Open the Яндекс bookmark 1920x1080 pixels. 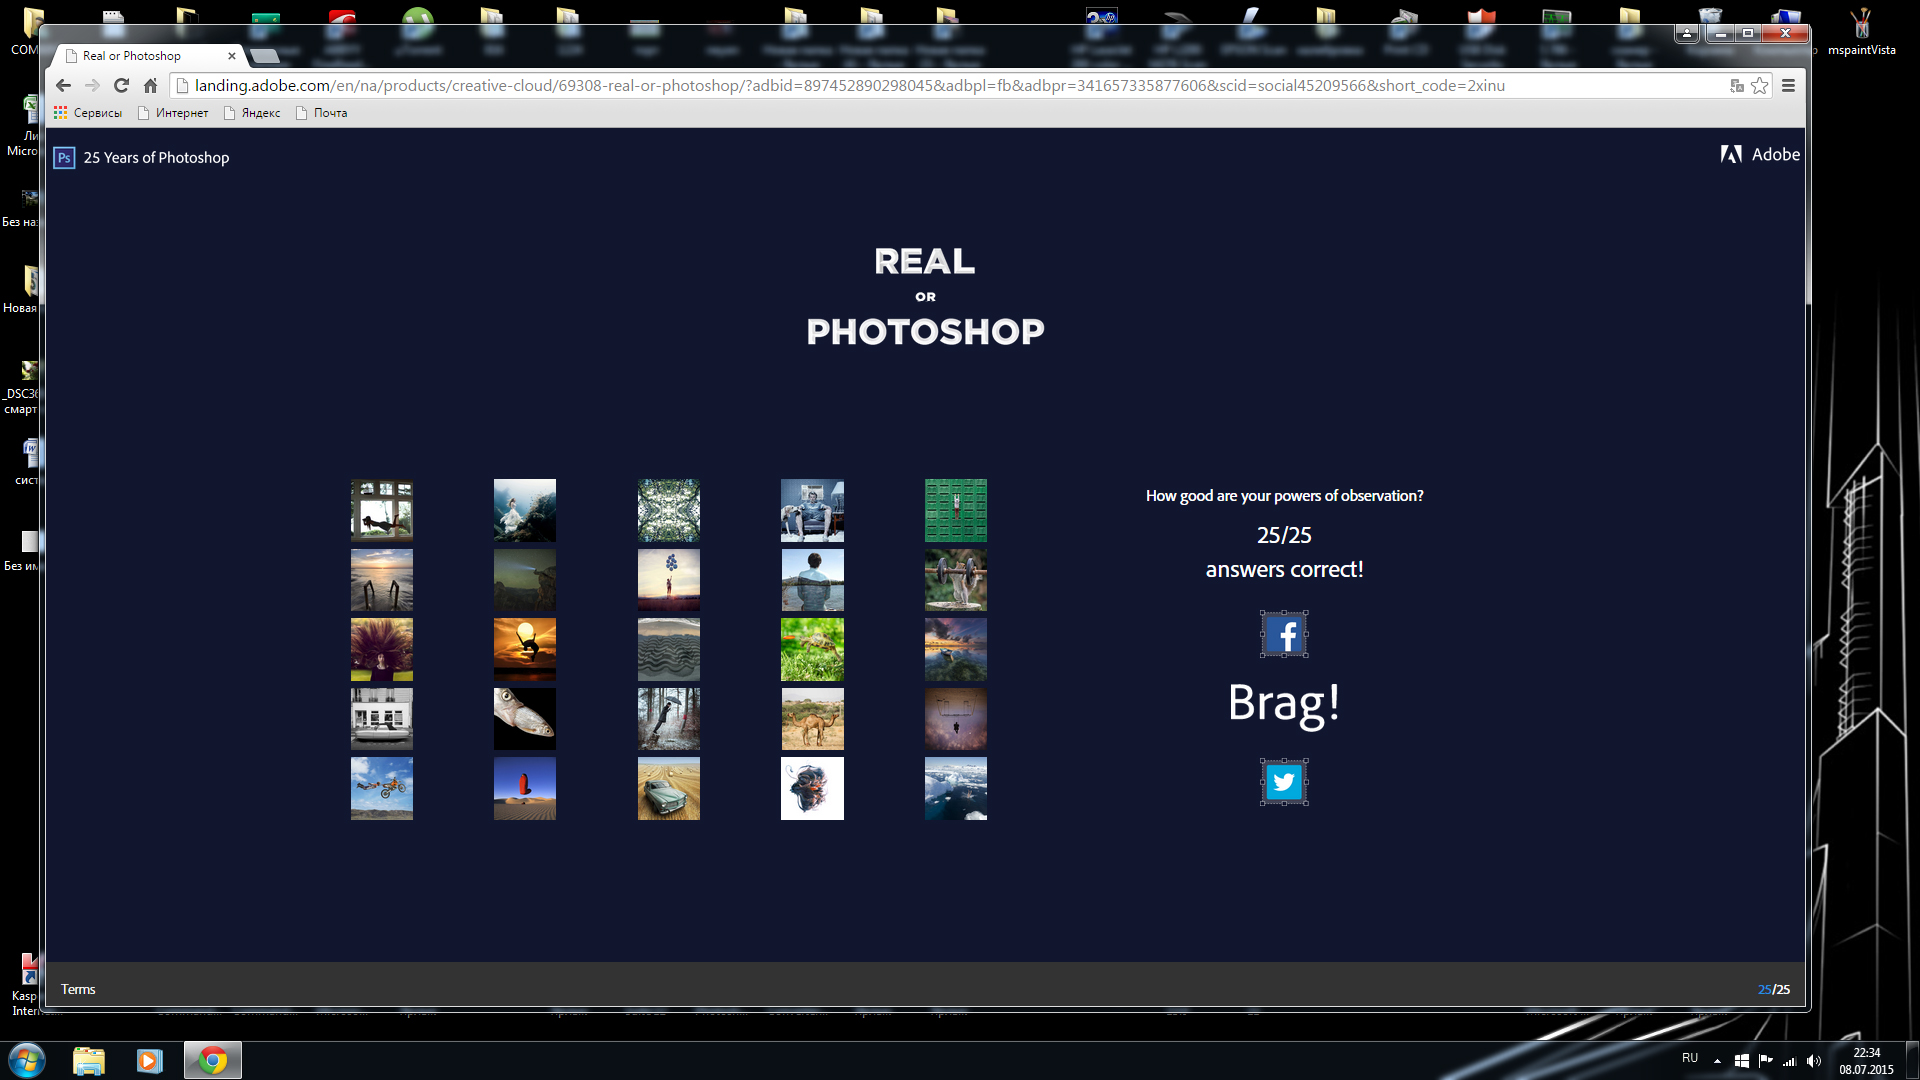click(252, 113)
